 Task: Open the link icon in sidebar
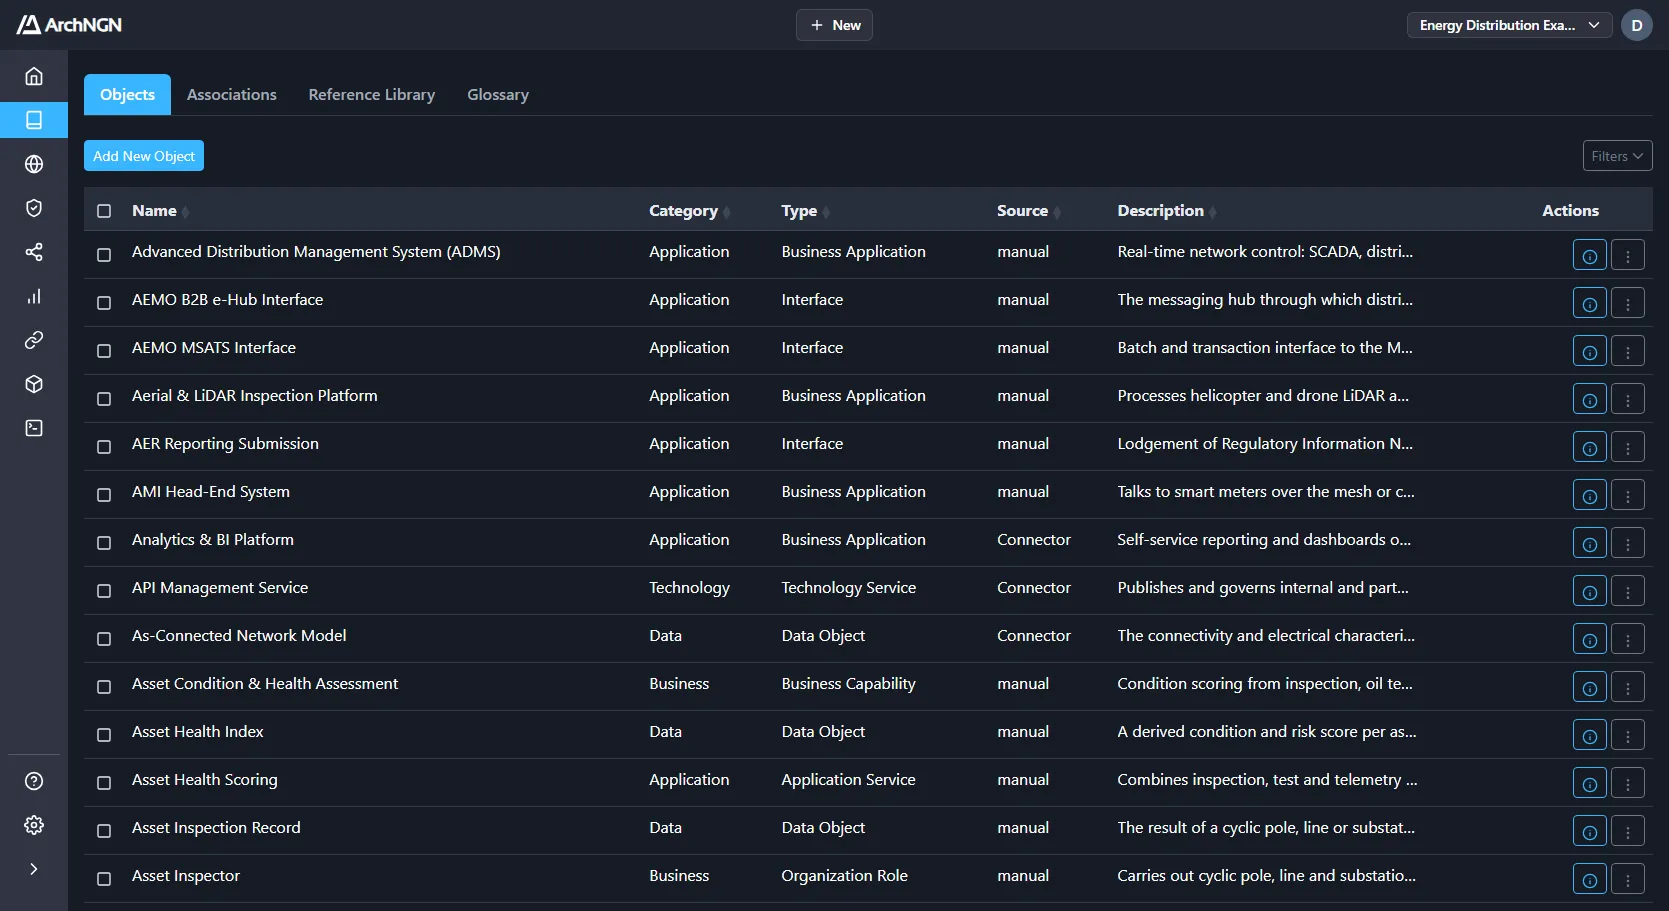[x=34, y=340]
